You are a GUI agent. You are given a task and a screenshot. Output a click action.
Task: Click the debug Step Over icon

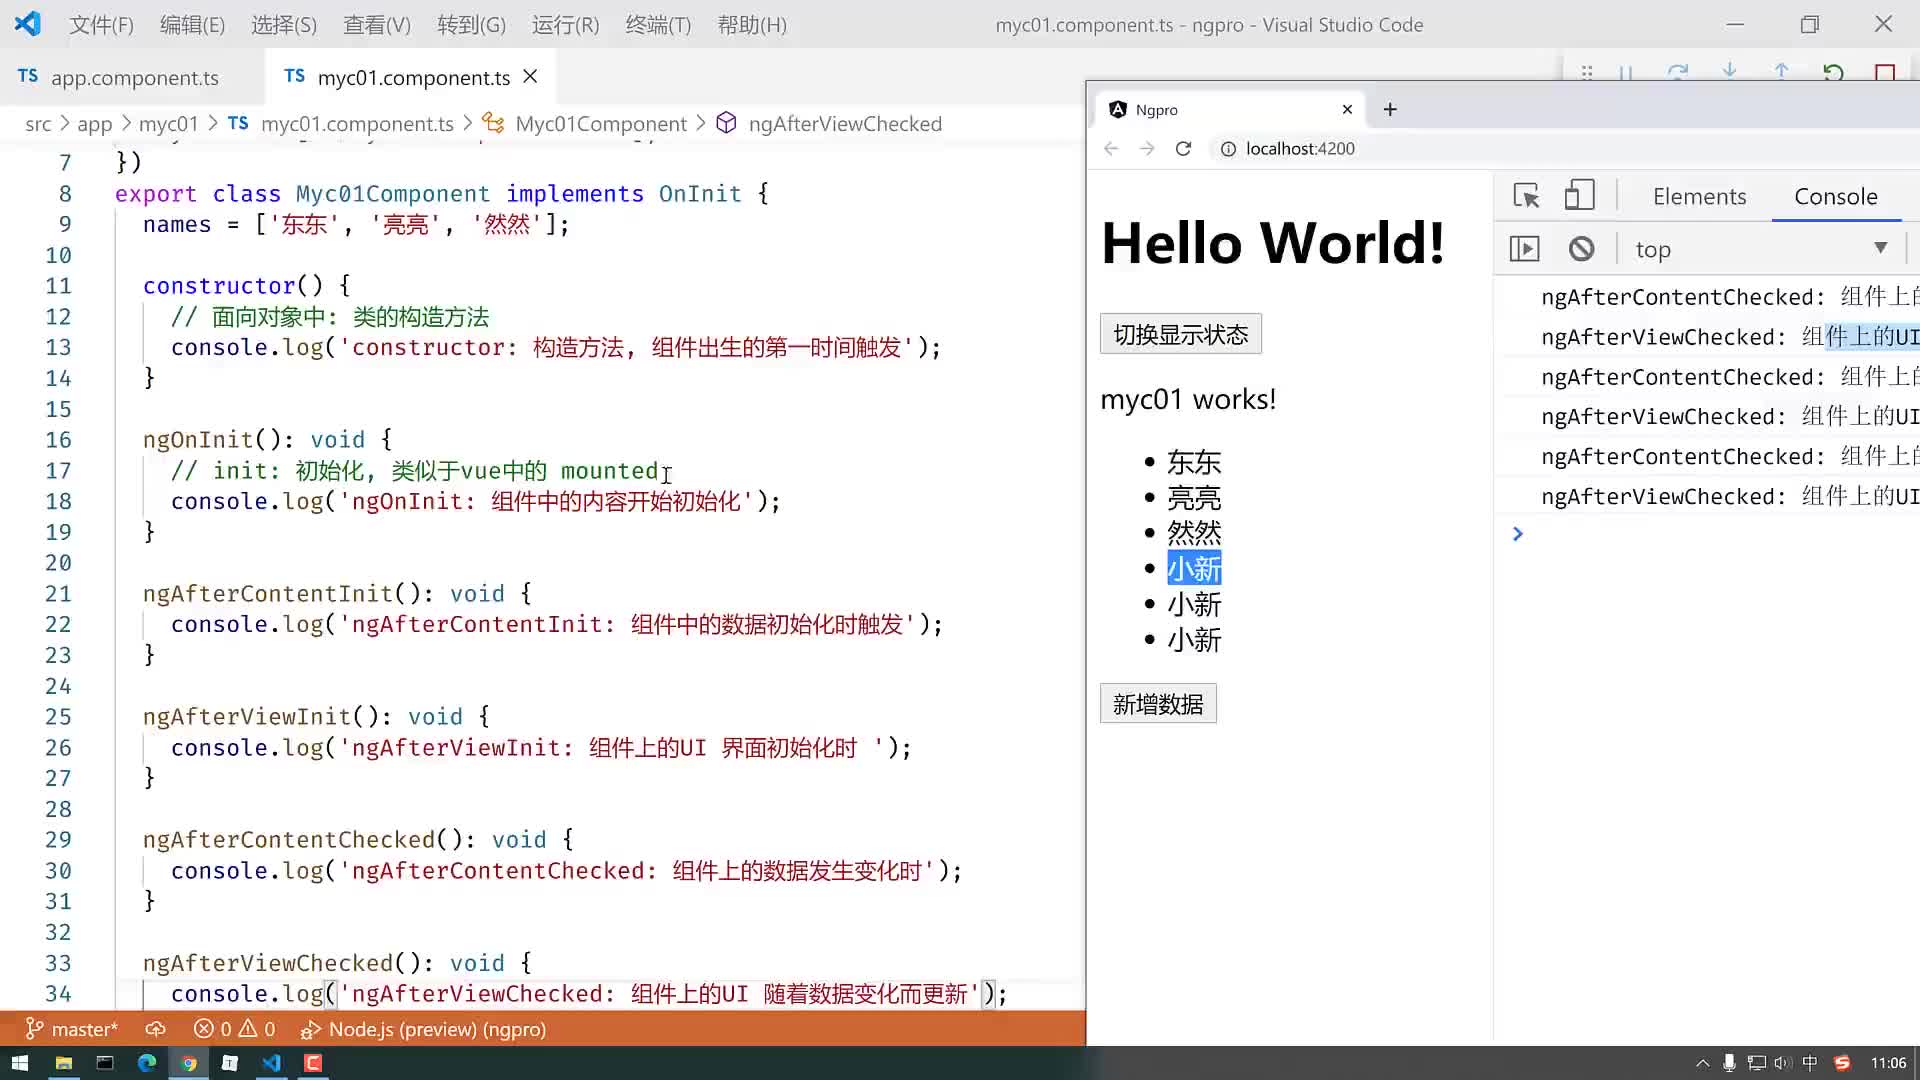pos(1678,72)
